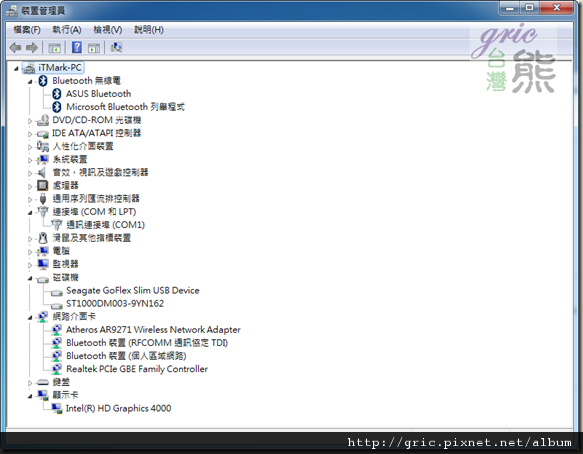Image resolution: width=583 pixels, height=454 pixels.
Task: Click the 裝置管理員 title bar icon
Action: pos(12,11)
